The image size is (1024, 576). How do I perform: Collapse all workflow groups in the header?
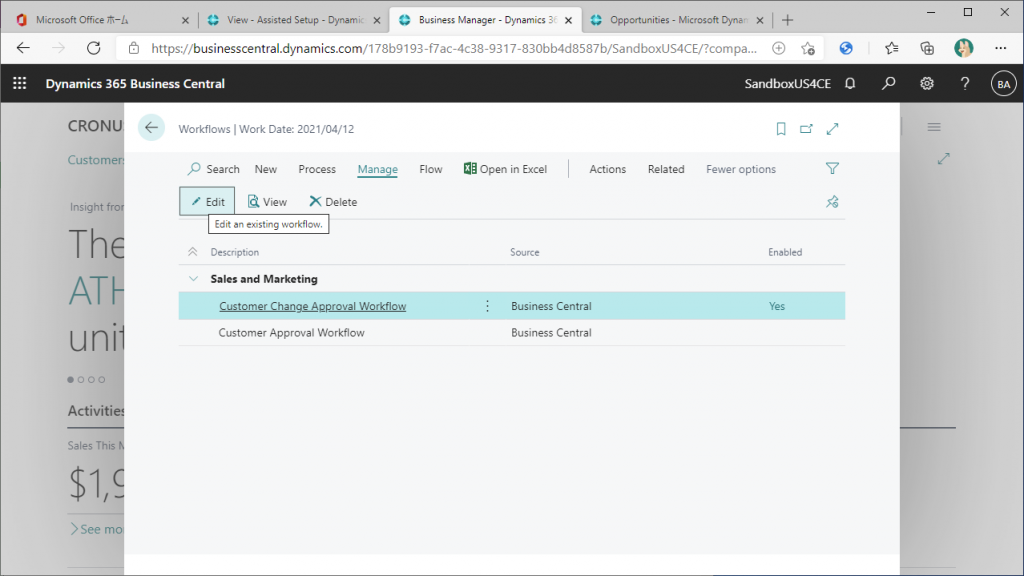(193, 252)
